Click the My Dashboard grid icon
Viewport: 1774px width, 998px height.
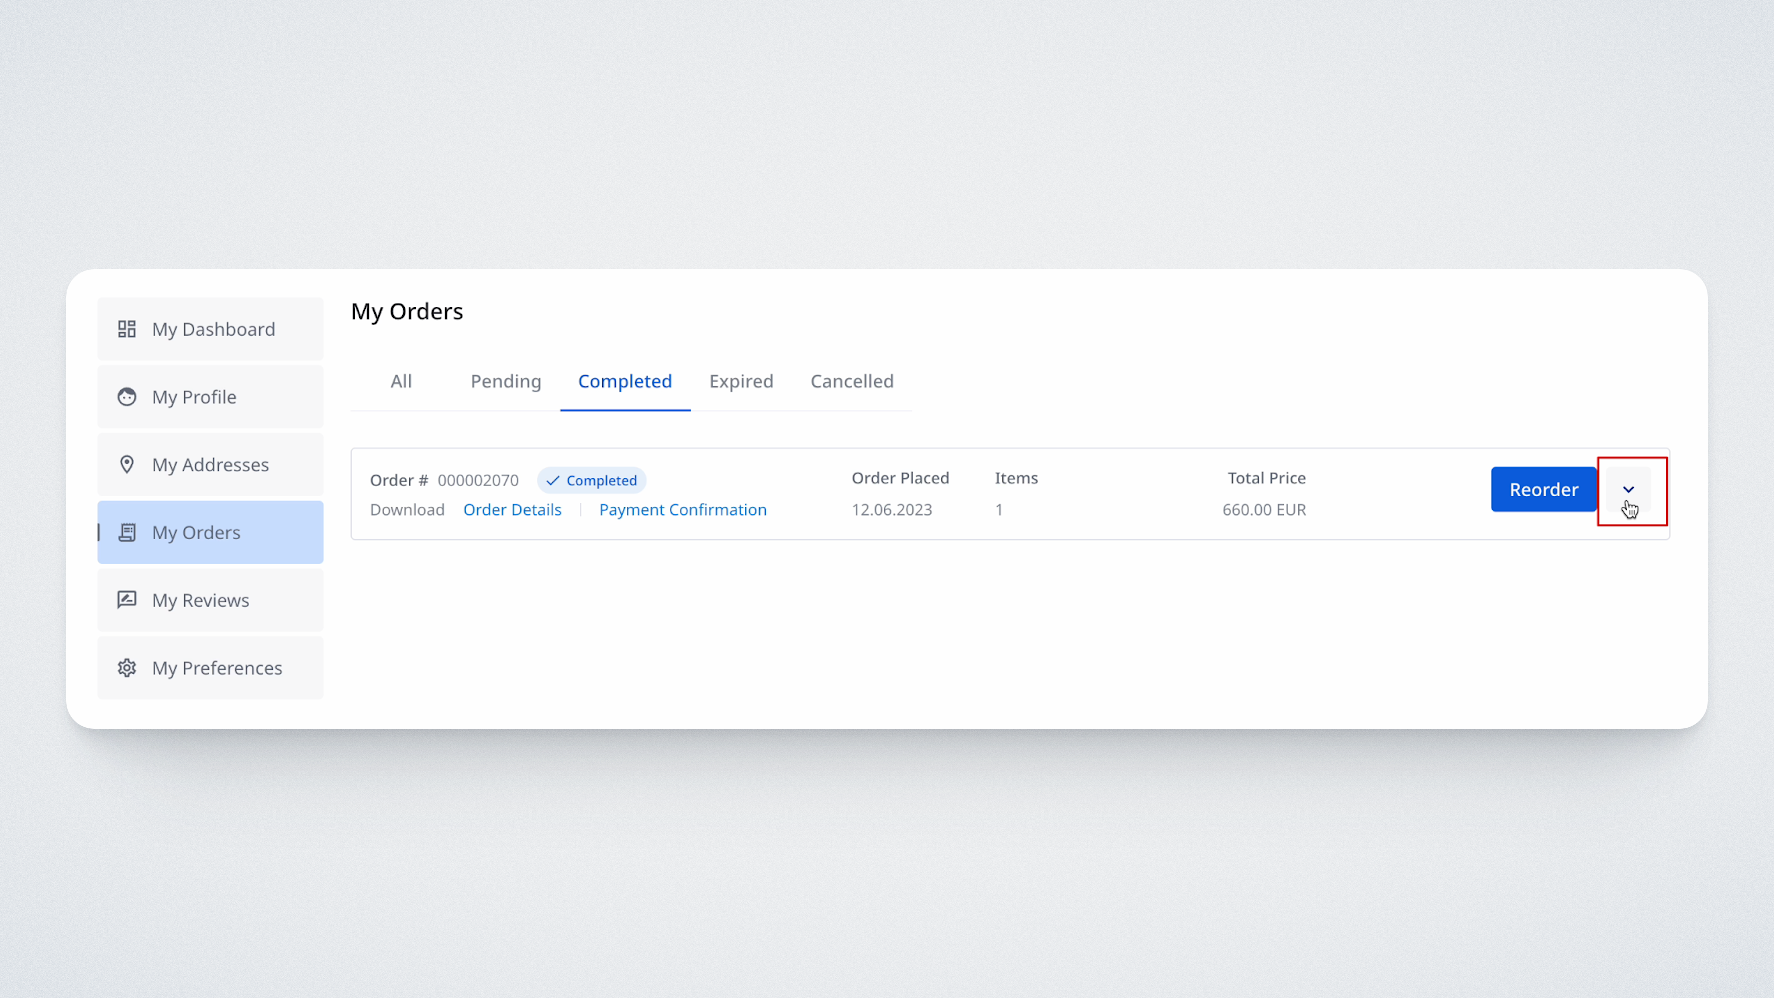127,329
